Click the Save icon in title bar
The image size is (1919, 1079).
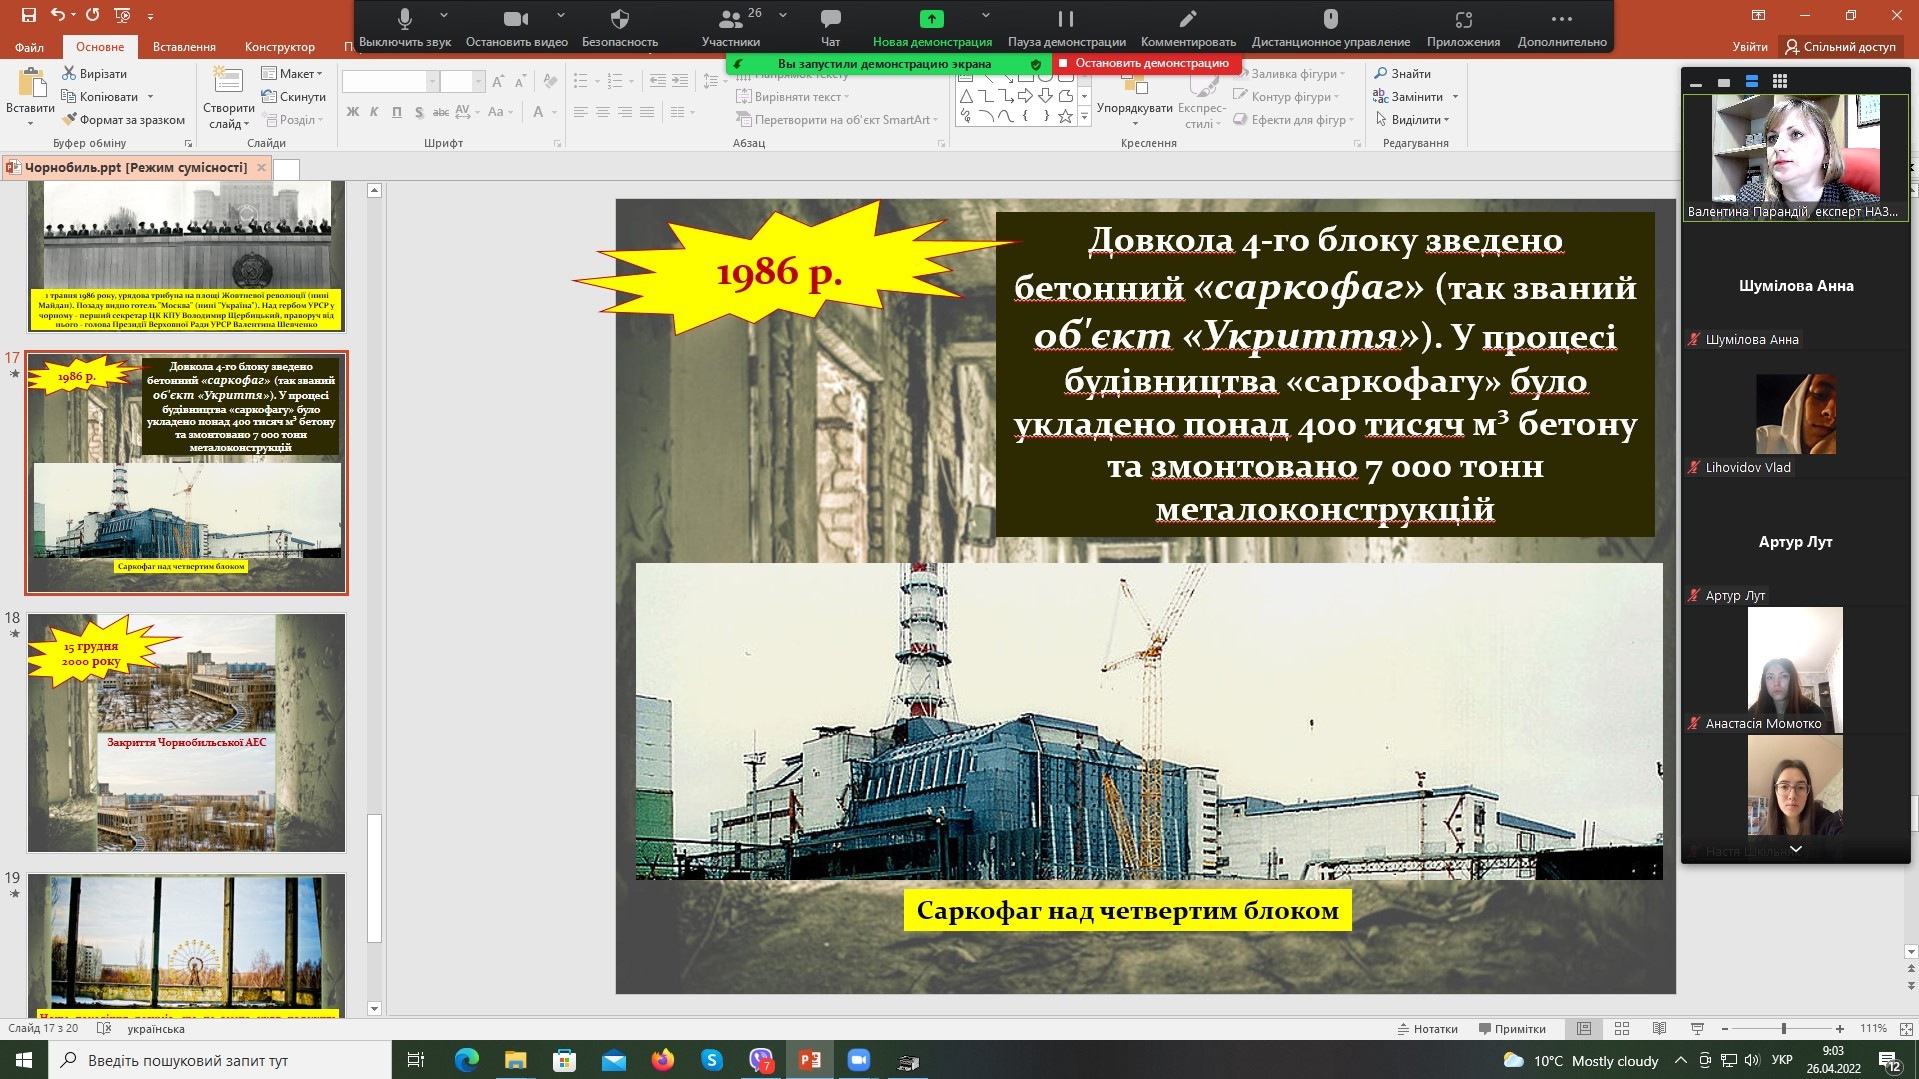click(x=28, y=15)
